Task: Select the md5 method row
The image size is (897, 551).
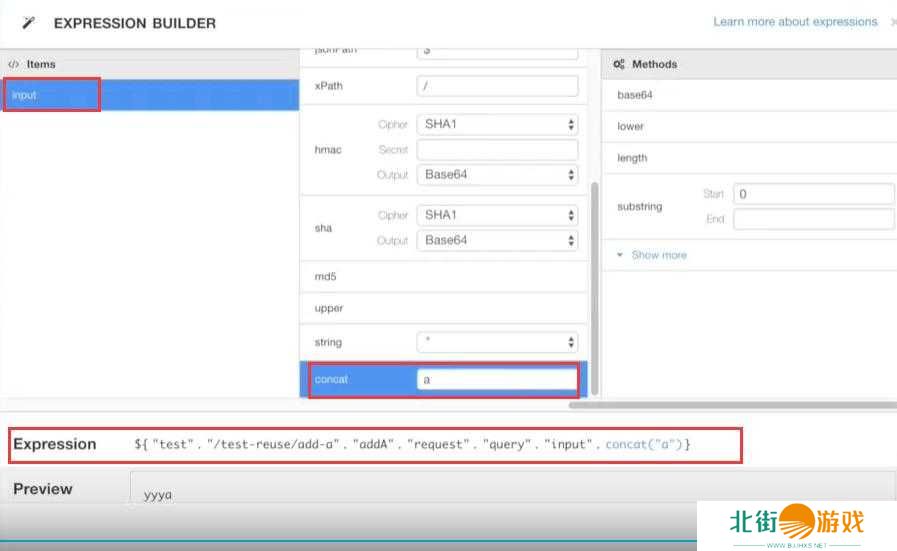Action: click(x=445, y=276)
